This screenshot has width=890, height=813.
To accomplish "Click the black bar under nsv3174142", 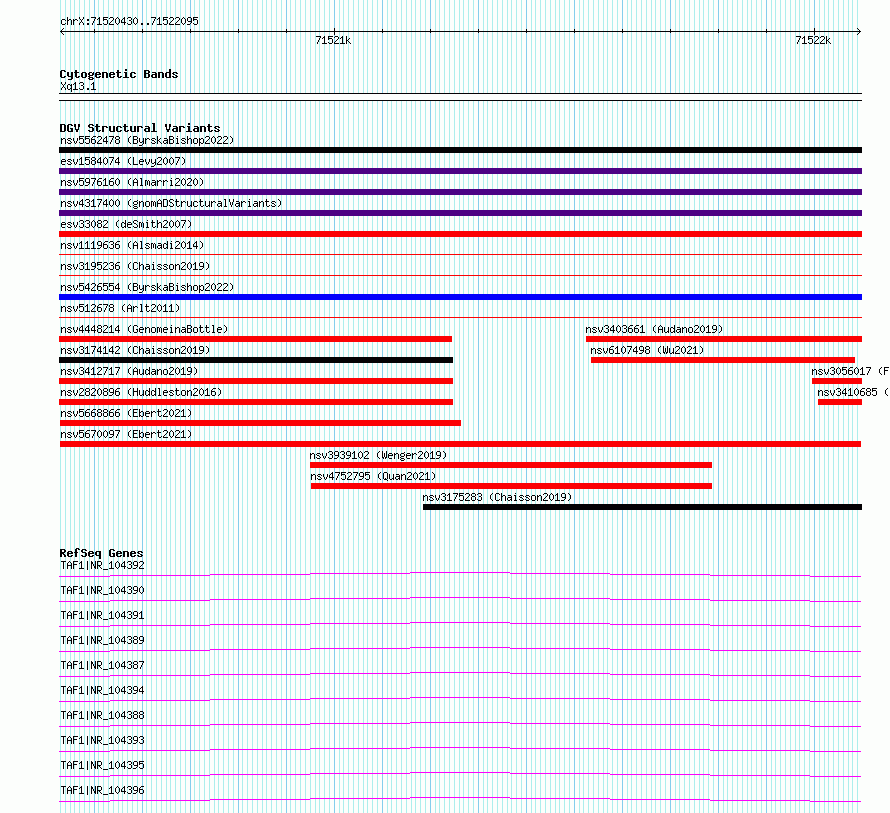I will (256, 360).
